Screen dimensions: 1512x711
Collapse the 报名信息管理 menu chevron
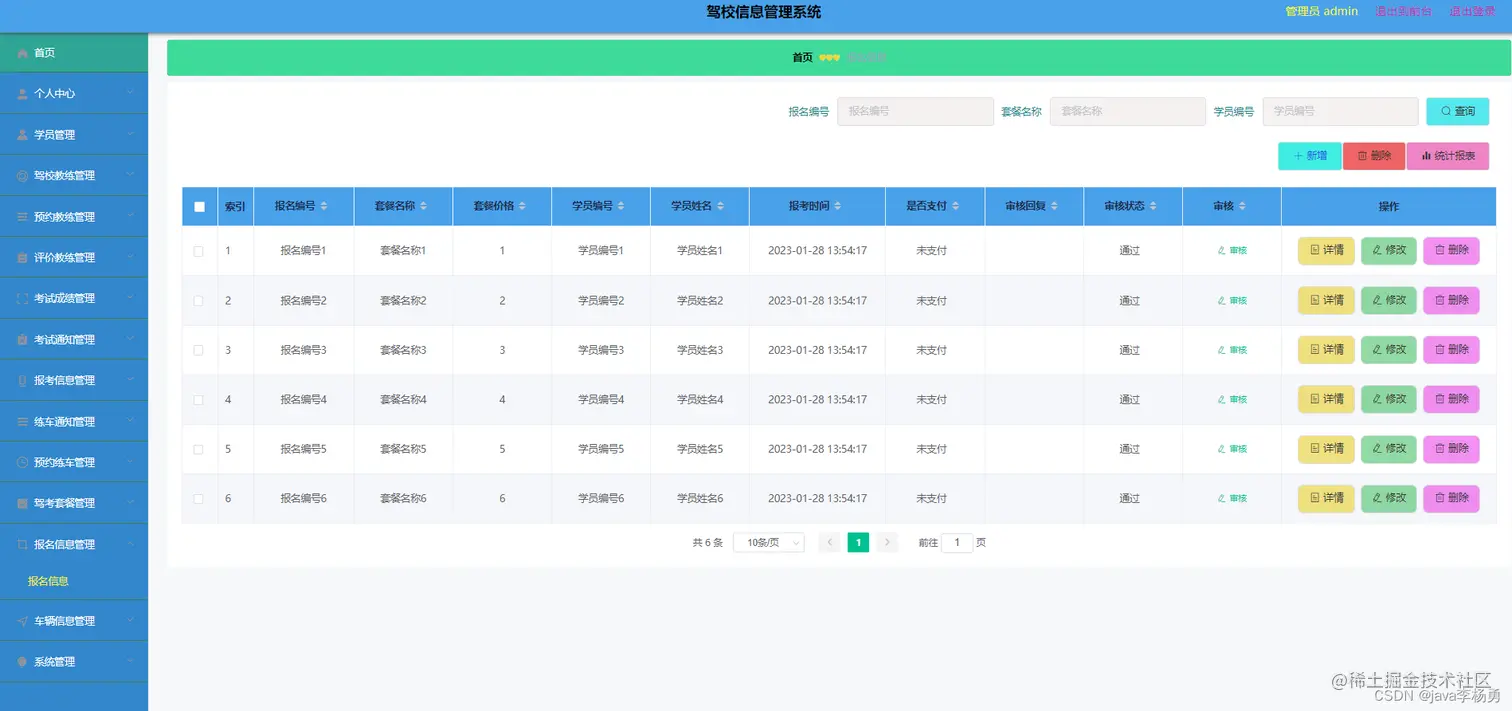[x=131, y=544]
